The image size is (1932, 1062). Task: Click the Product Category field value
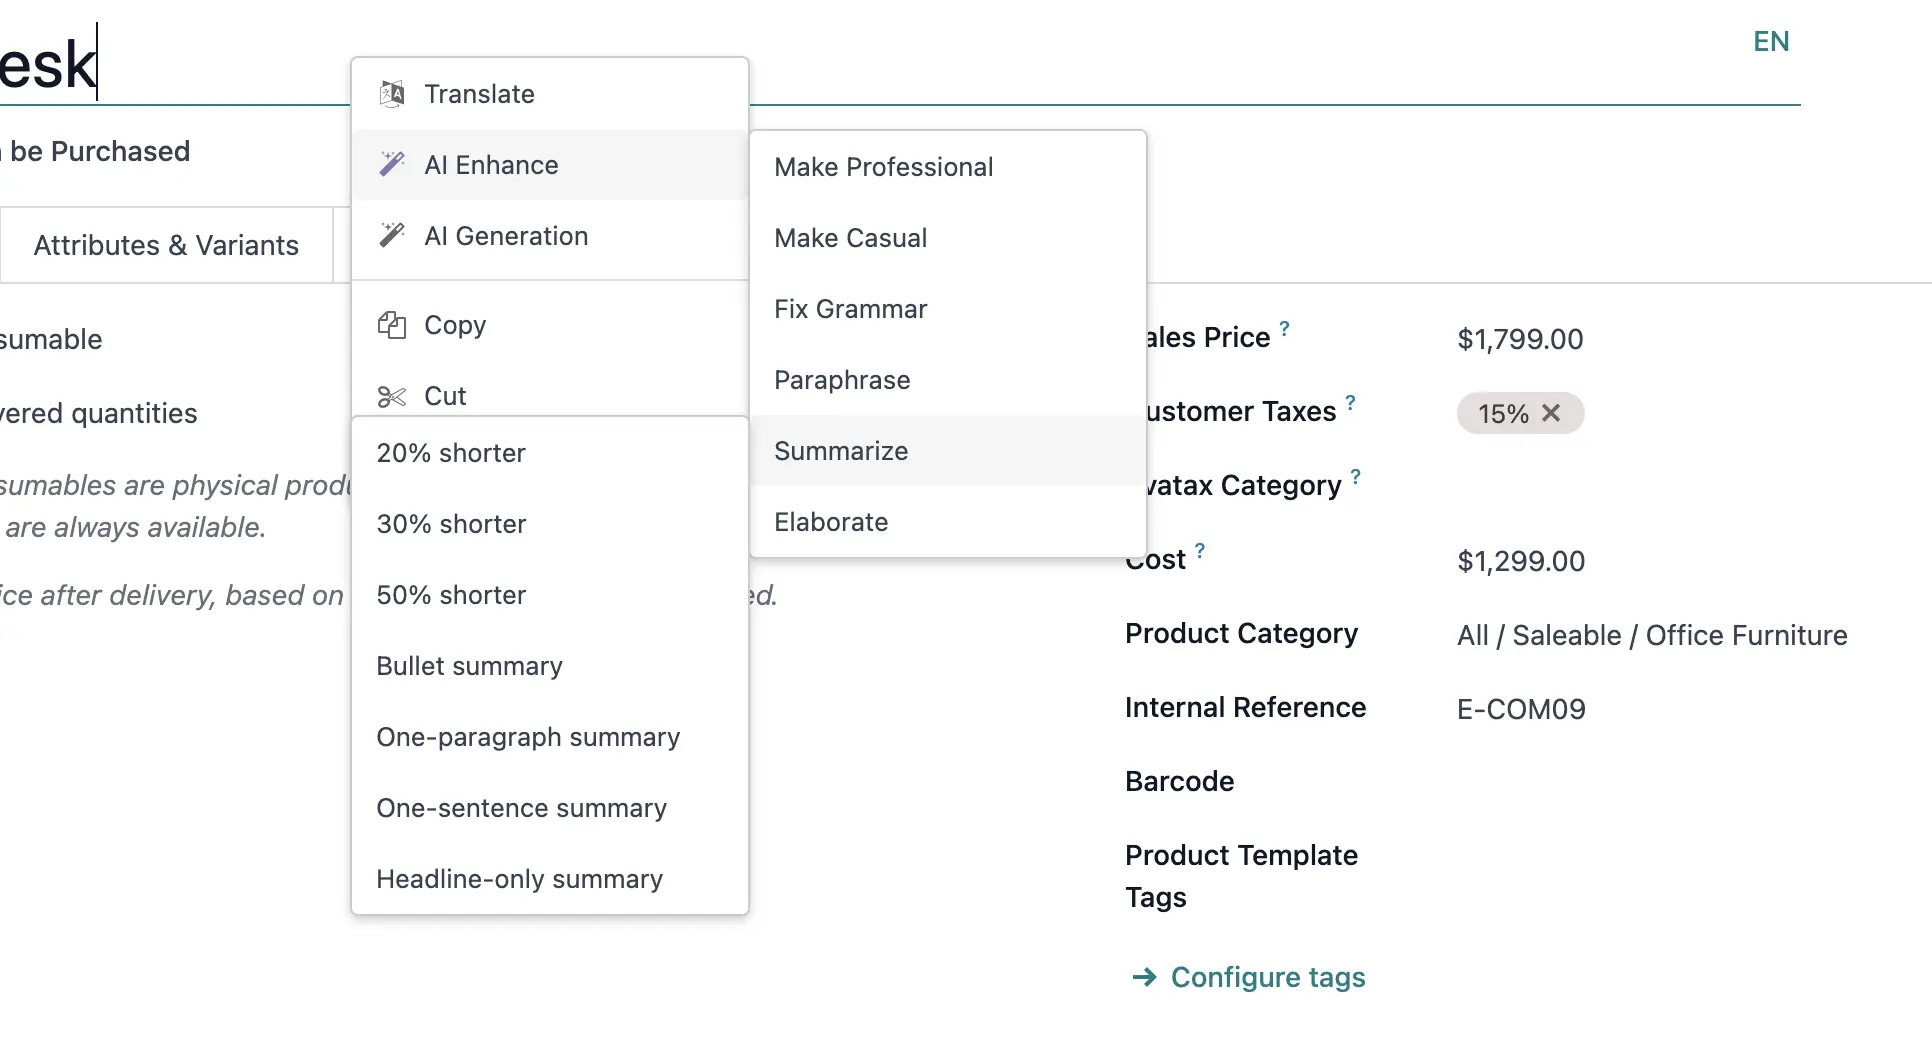click(x=1652, y=635)
